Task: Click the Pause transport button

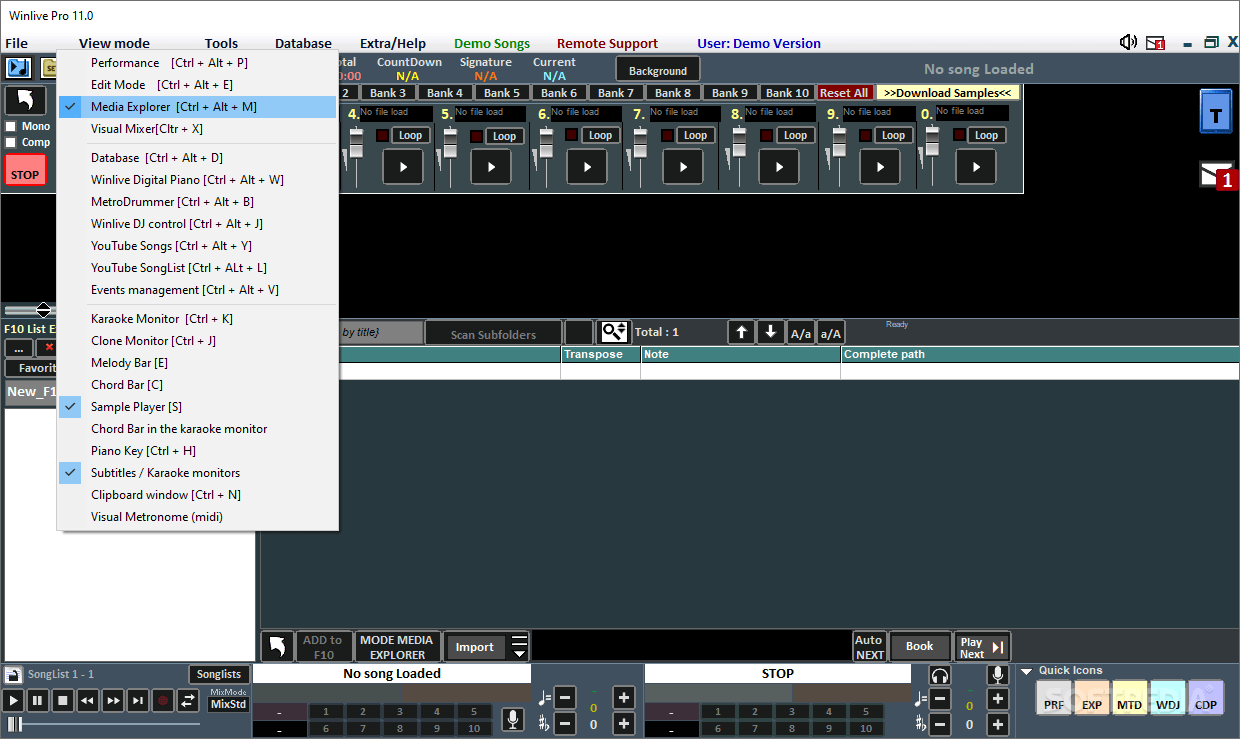Action: [x=37, y=701]
